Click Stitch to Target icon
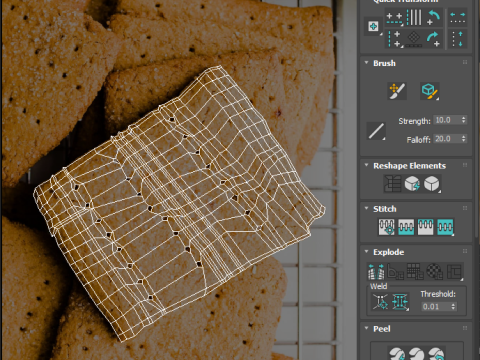This screenshot has height=360, width=480. (386, 227)
